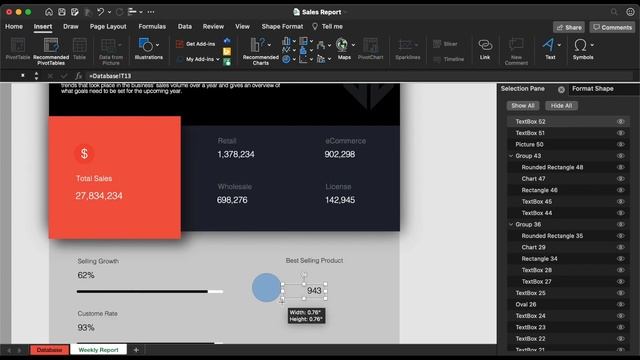The width and height of the screenshot is (640, 360).
Task: Click the Selling Growth progress bar
Action: 150,291
